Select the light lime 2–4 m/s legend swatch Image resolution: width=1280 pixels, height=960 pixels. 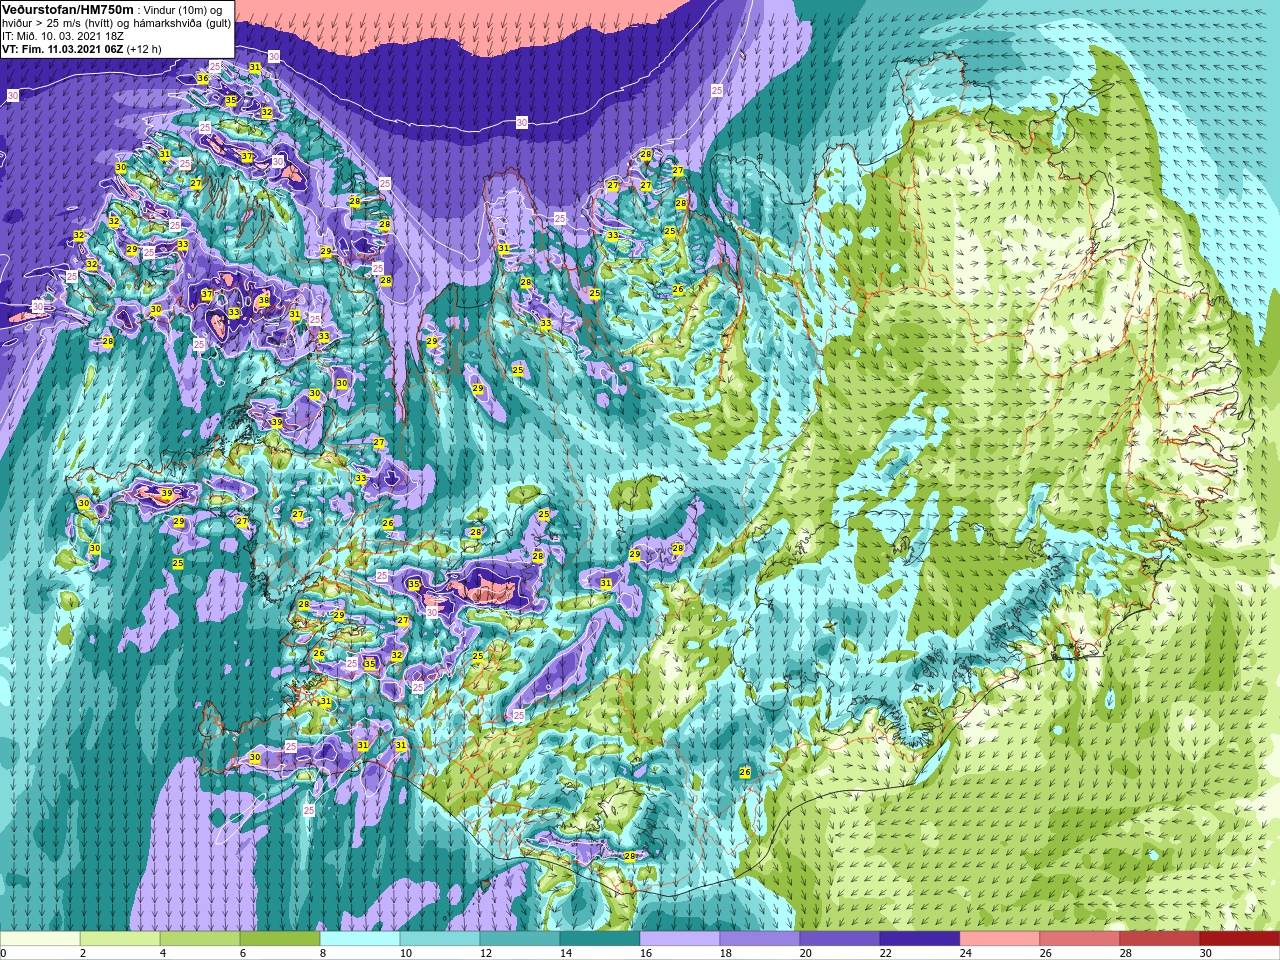[120, 939]
